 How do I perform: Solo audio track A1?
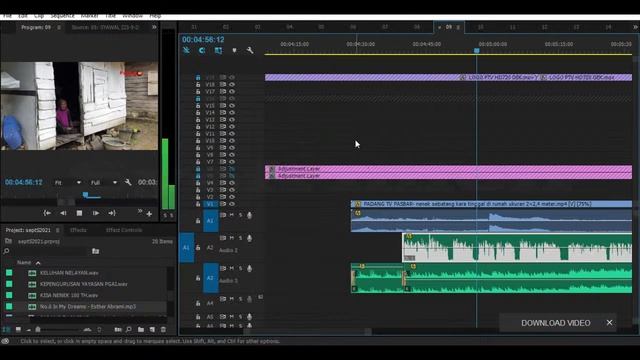pyautogui.click(x=240, y=215)
